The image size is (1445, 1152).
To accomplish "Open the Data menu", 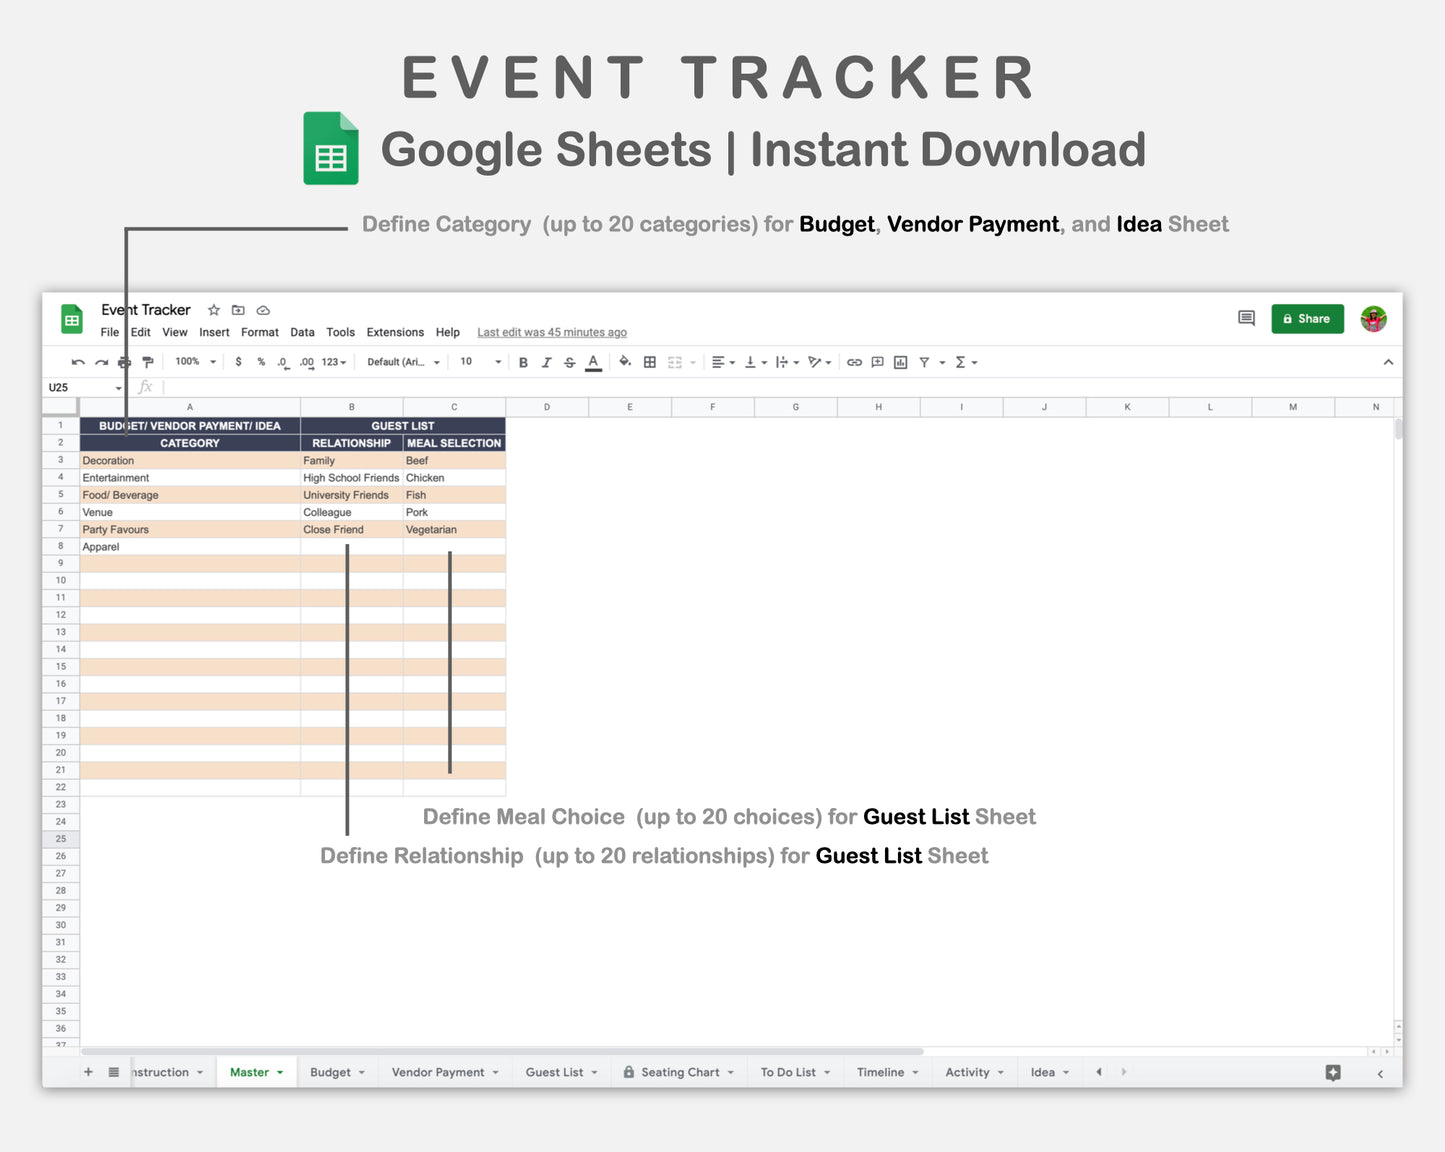I will [x=302, y=332].
